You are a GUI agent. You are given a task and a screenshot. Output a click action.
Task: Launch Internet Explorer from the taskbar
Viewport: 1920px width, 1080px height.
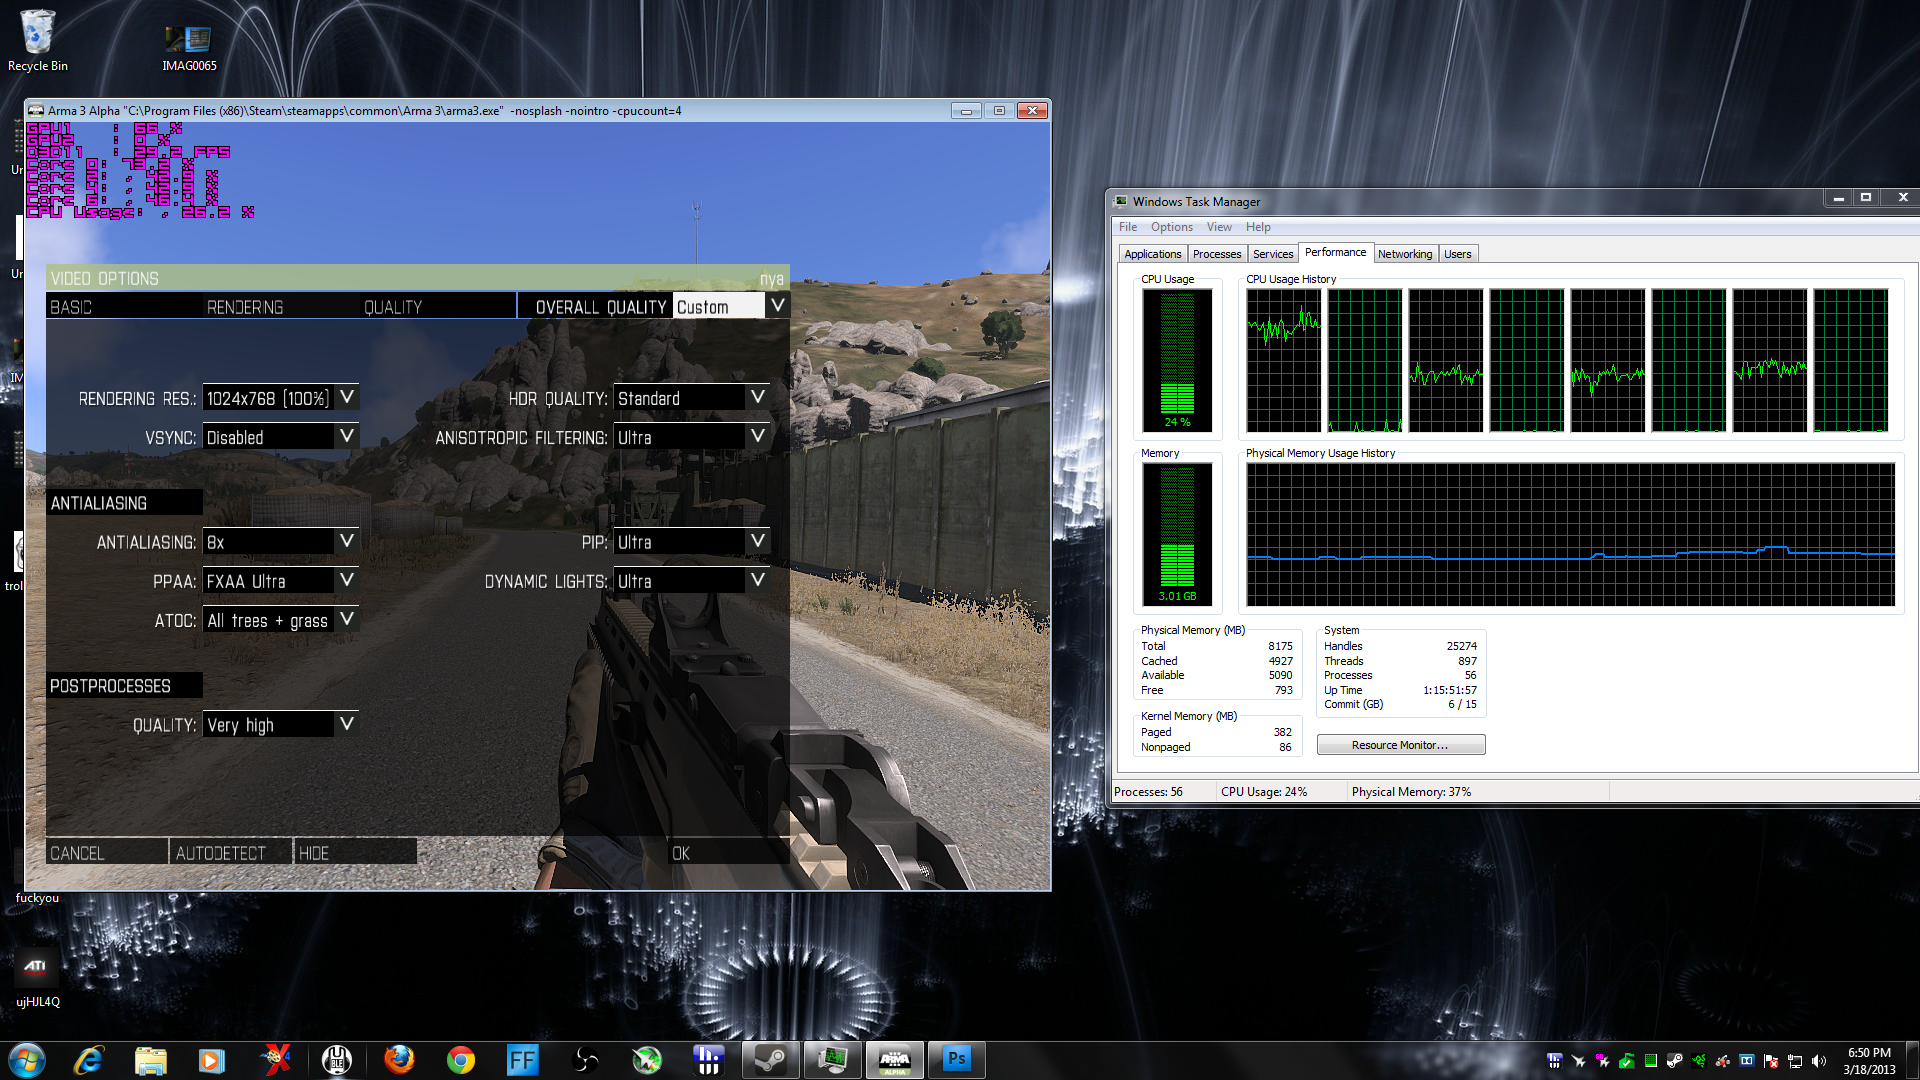click(89, 1060)
